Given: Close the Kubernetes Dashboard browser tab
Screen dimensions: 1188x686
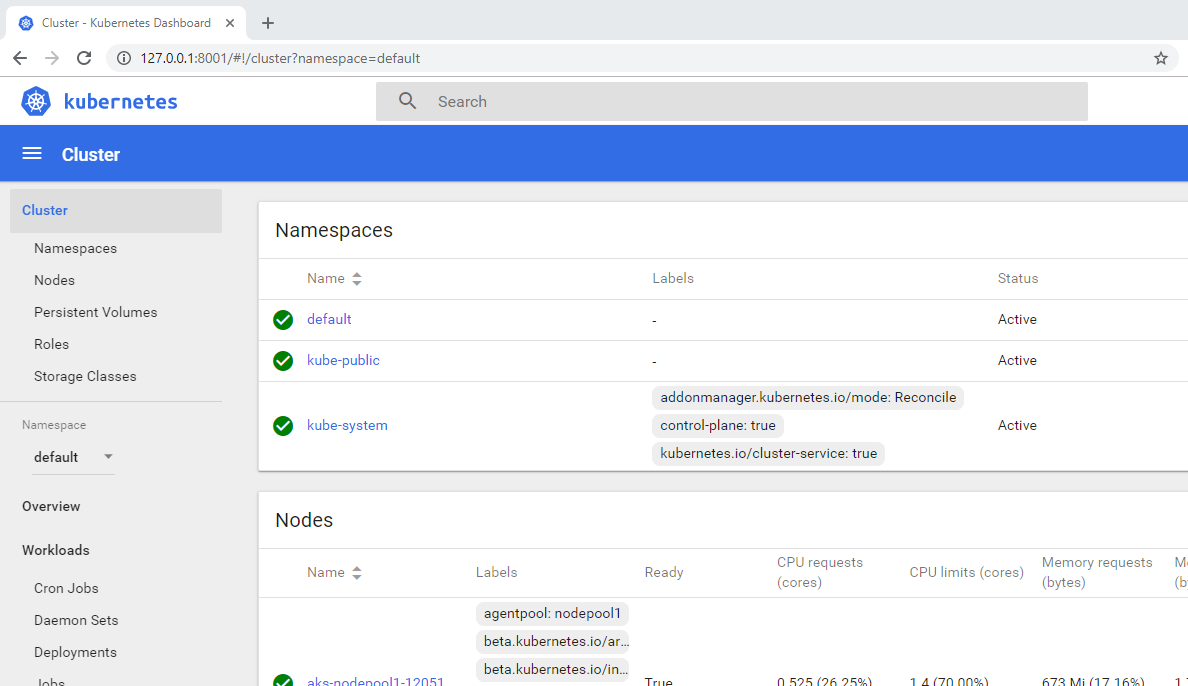Looking at the screenshot, I should coord(230,23).
